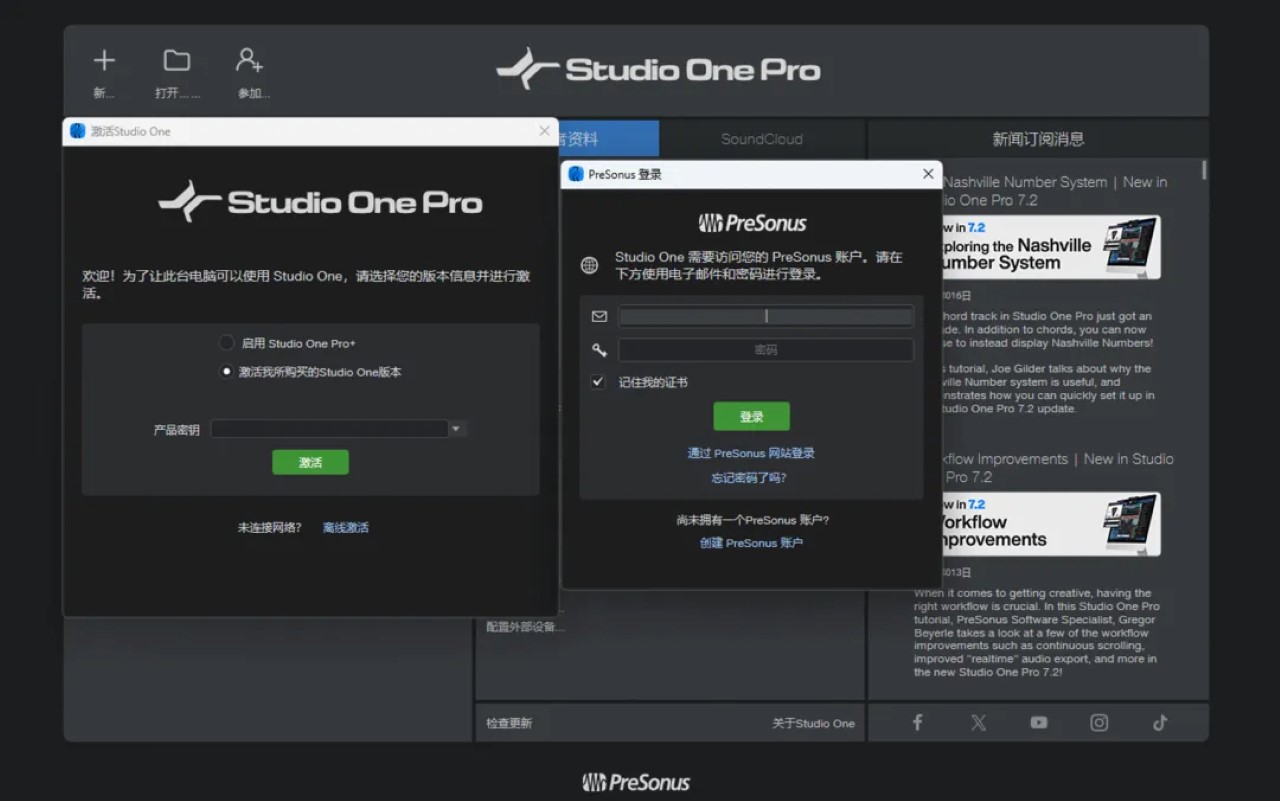This screenshot has width=1280, height=801.
Task: Click the 未连接网络? text
Action: [269, 528]
